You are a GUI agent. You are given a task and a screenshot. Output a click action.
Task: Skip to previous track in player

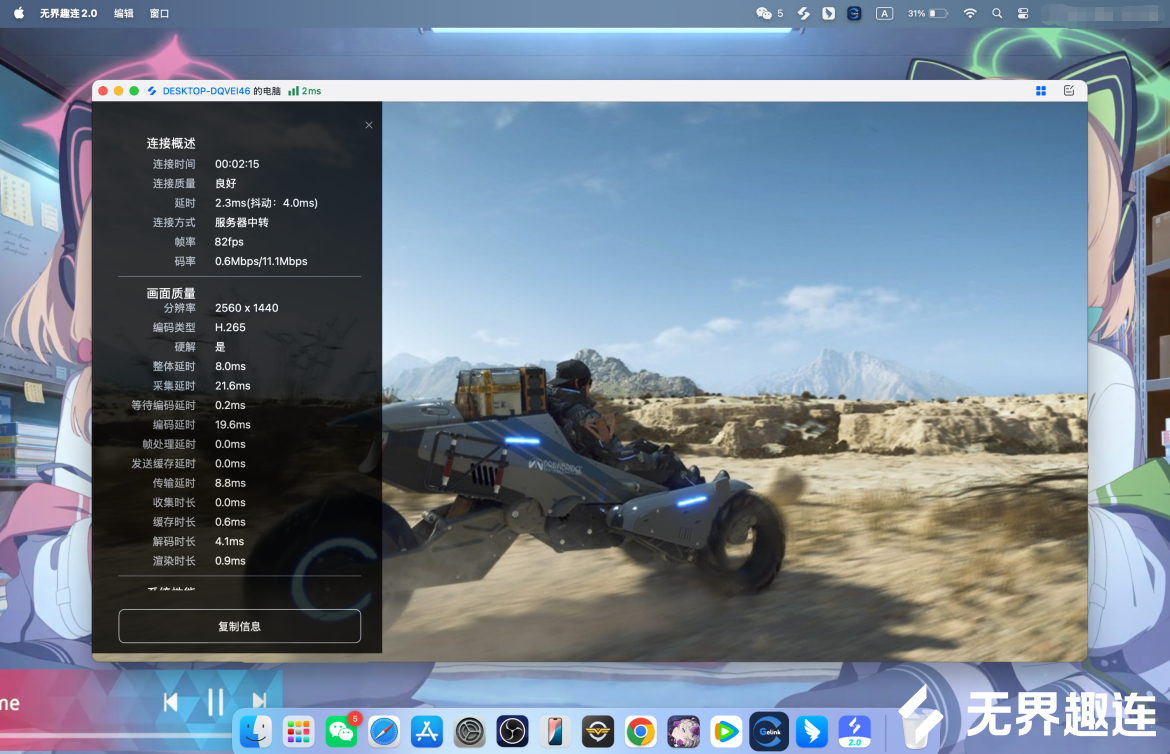pyautogui.click(x=171, y=702)
